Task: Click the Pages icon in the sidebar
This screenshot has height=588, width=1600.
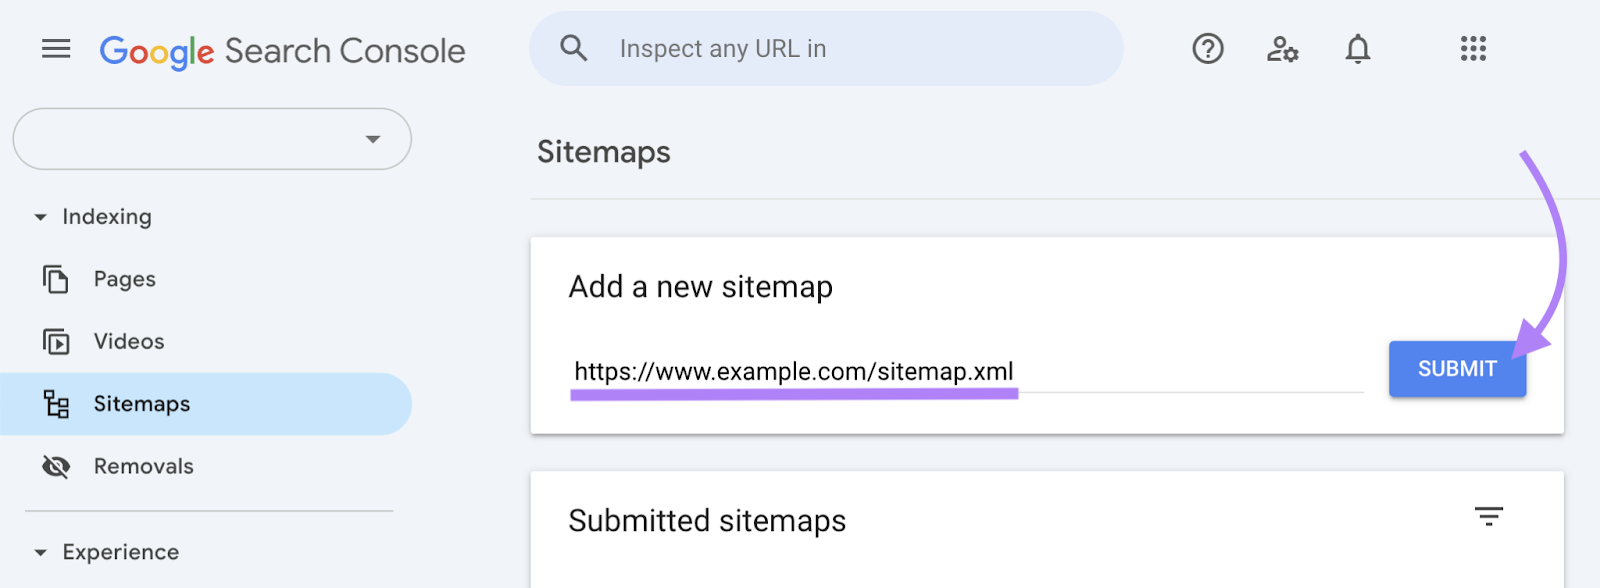Action: (x=57, y=279)
